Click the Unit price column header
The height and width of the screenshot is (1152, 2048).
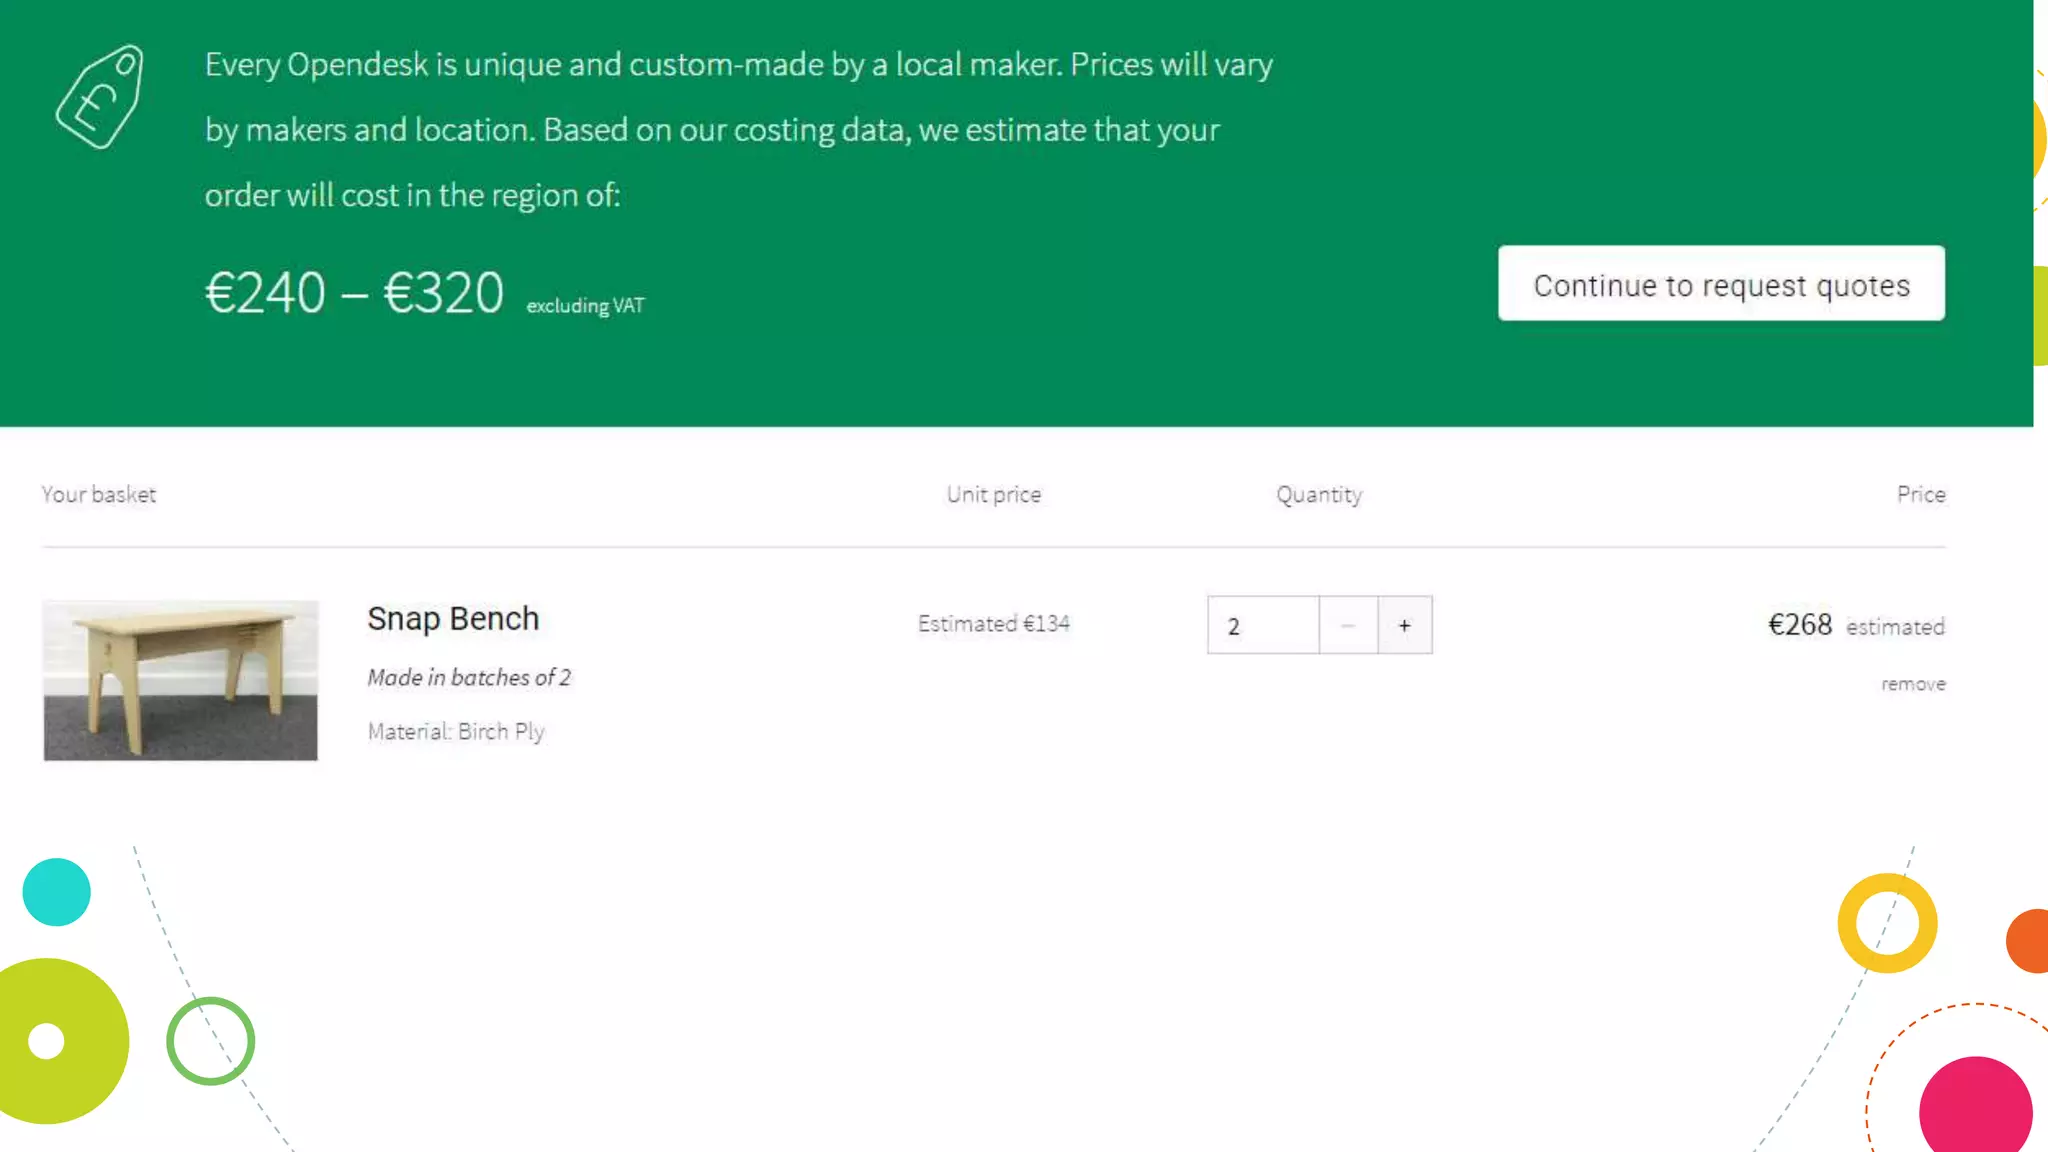click(x=993, y=494)
